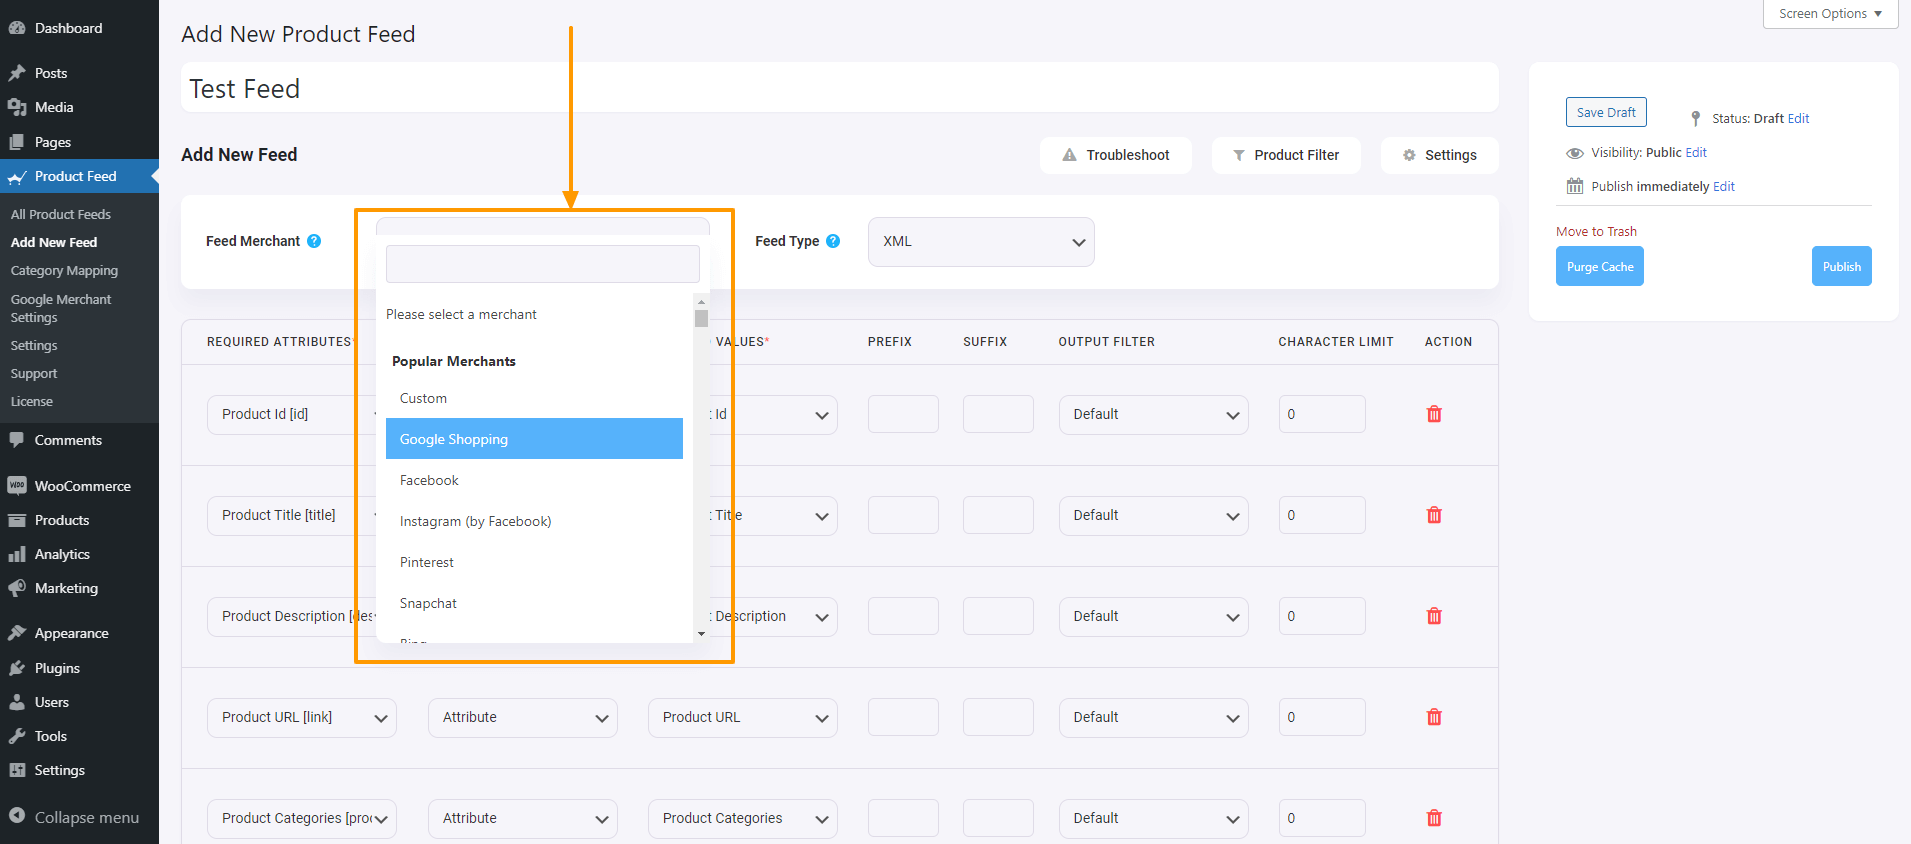Click Move to Trash link

tap(1596, 231)
